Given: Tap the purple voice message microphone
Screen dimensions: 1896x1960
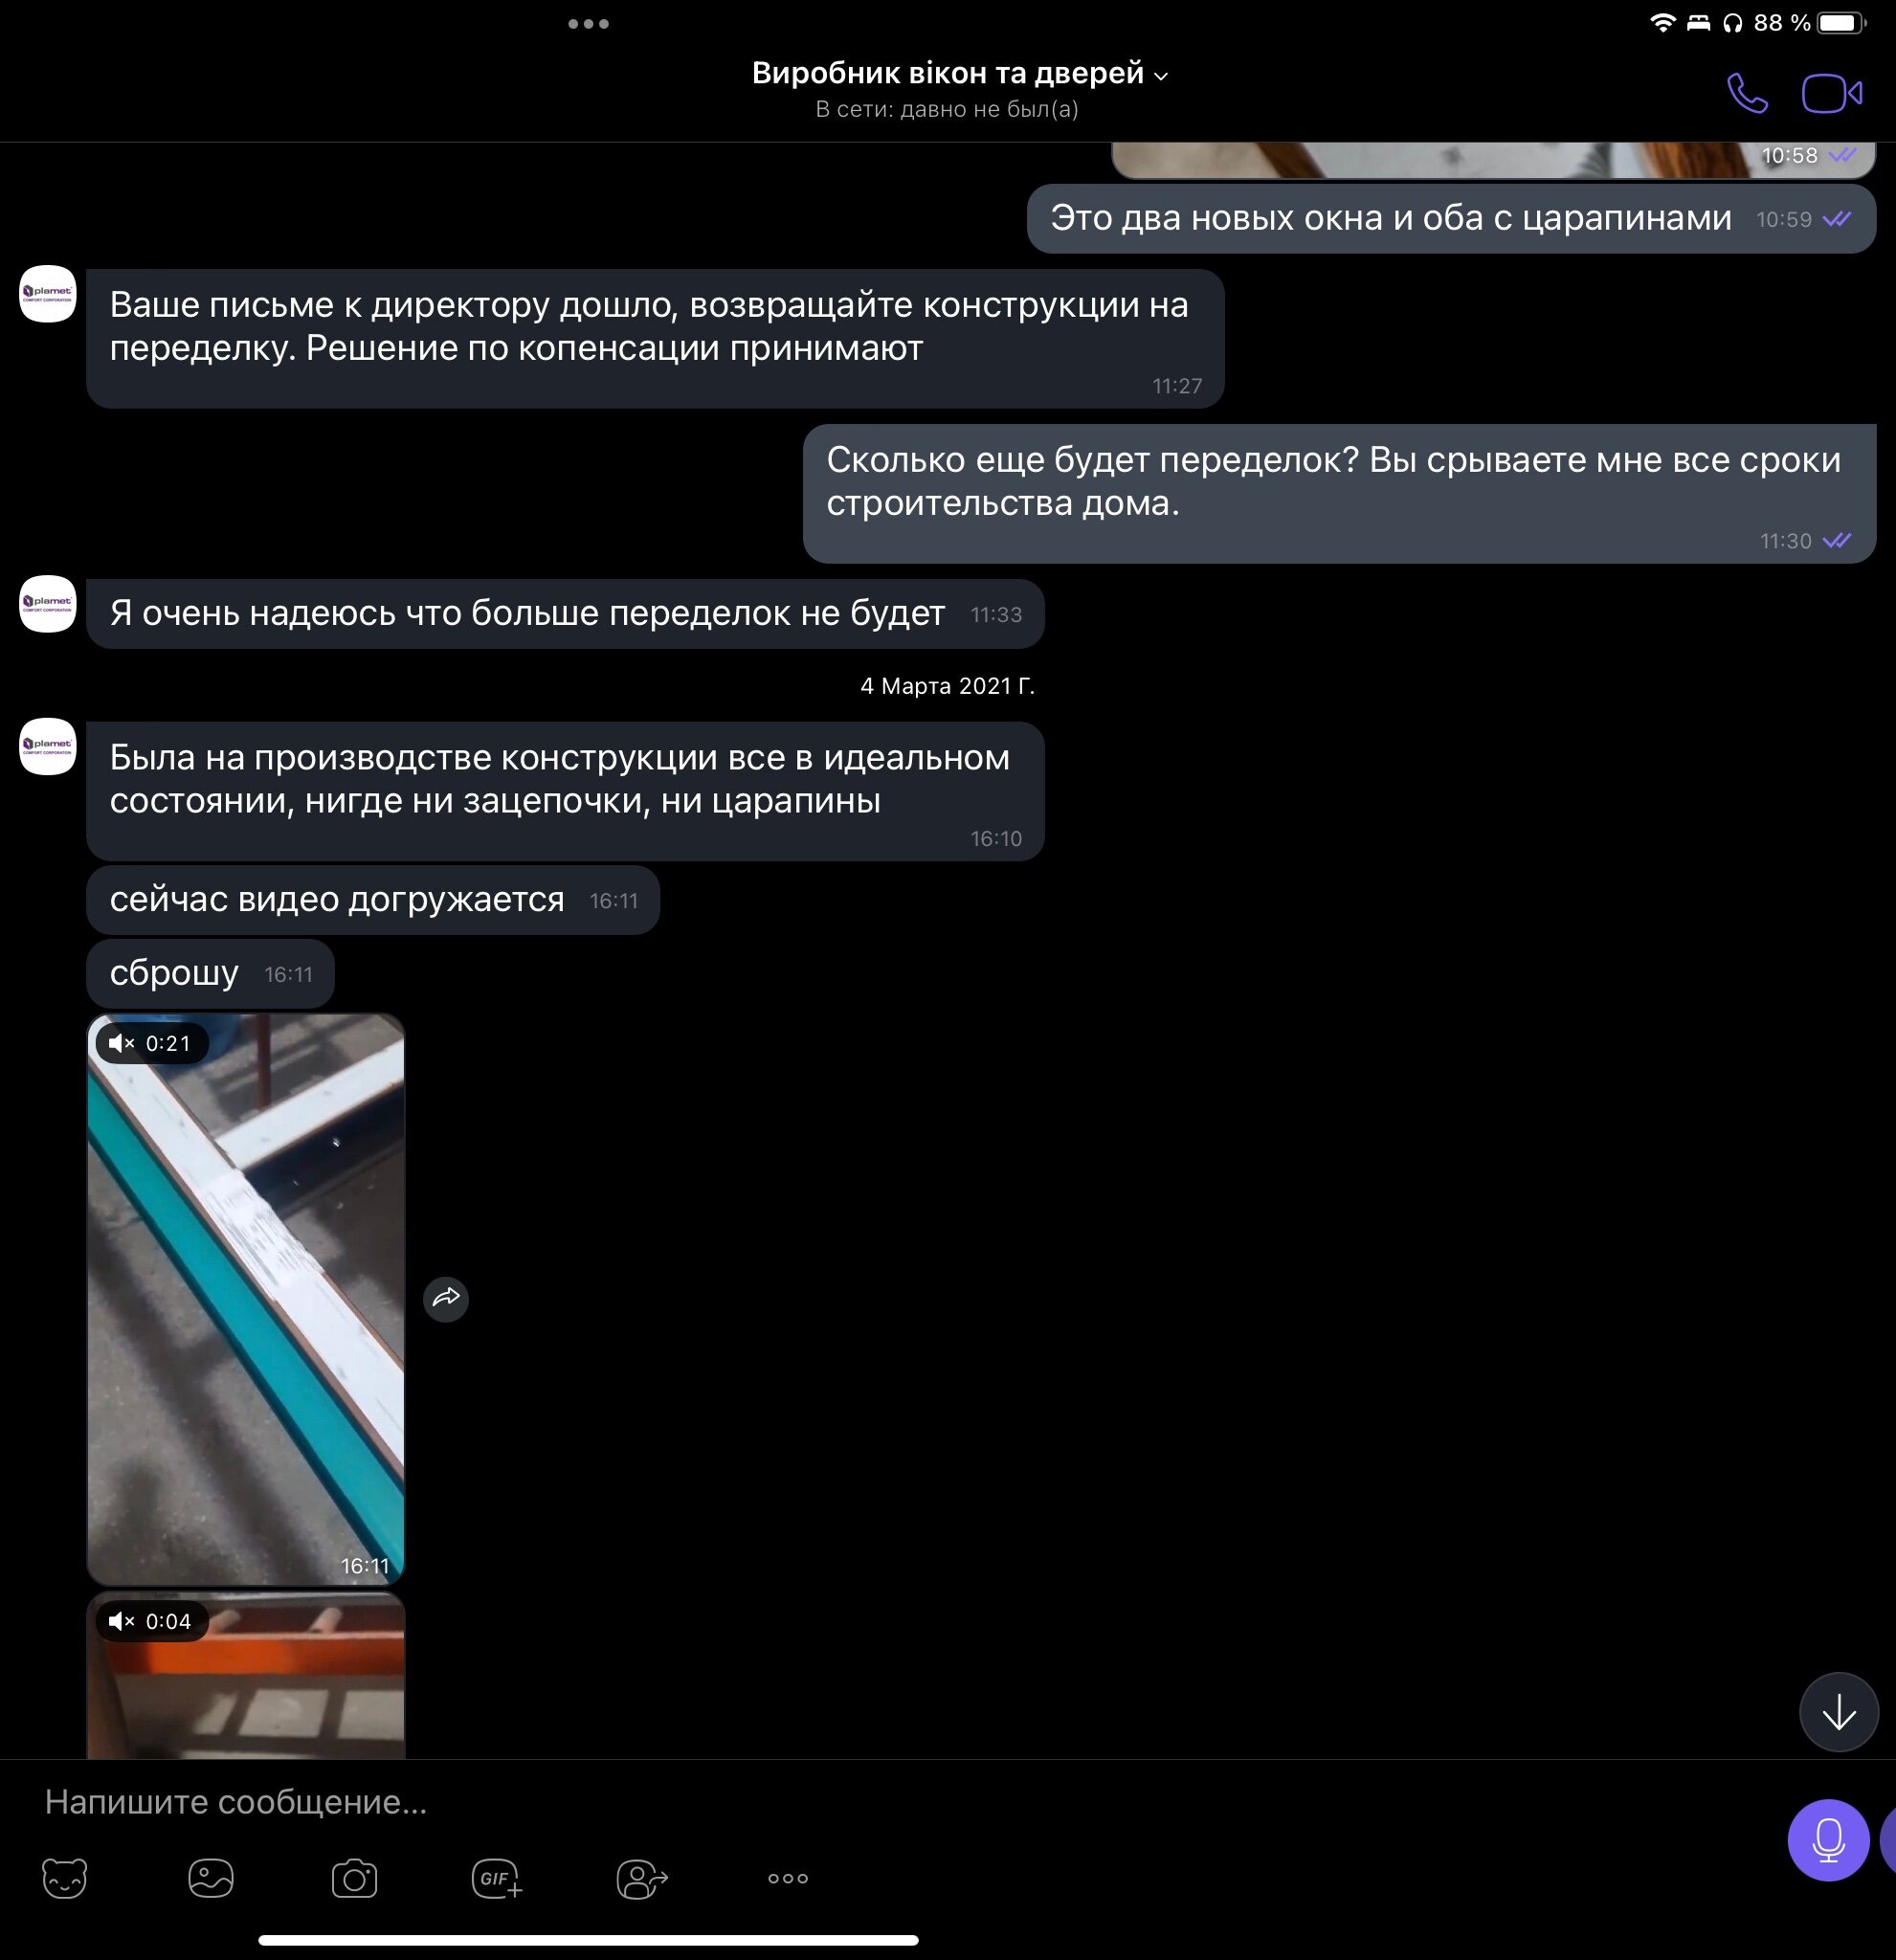Looking at the screenshot, I should pos(1828,1840).
